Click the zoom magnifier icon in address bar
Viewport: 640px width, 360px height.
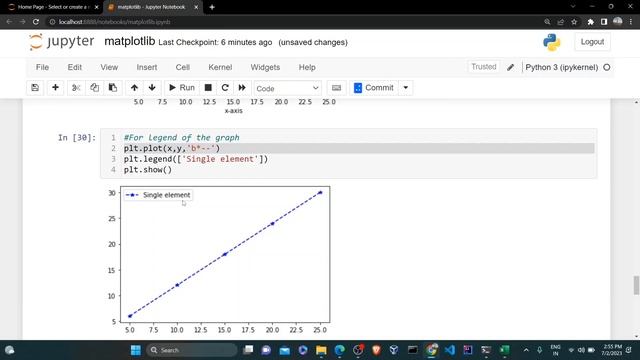point(547,22)
